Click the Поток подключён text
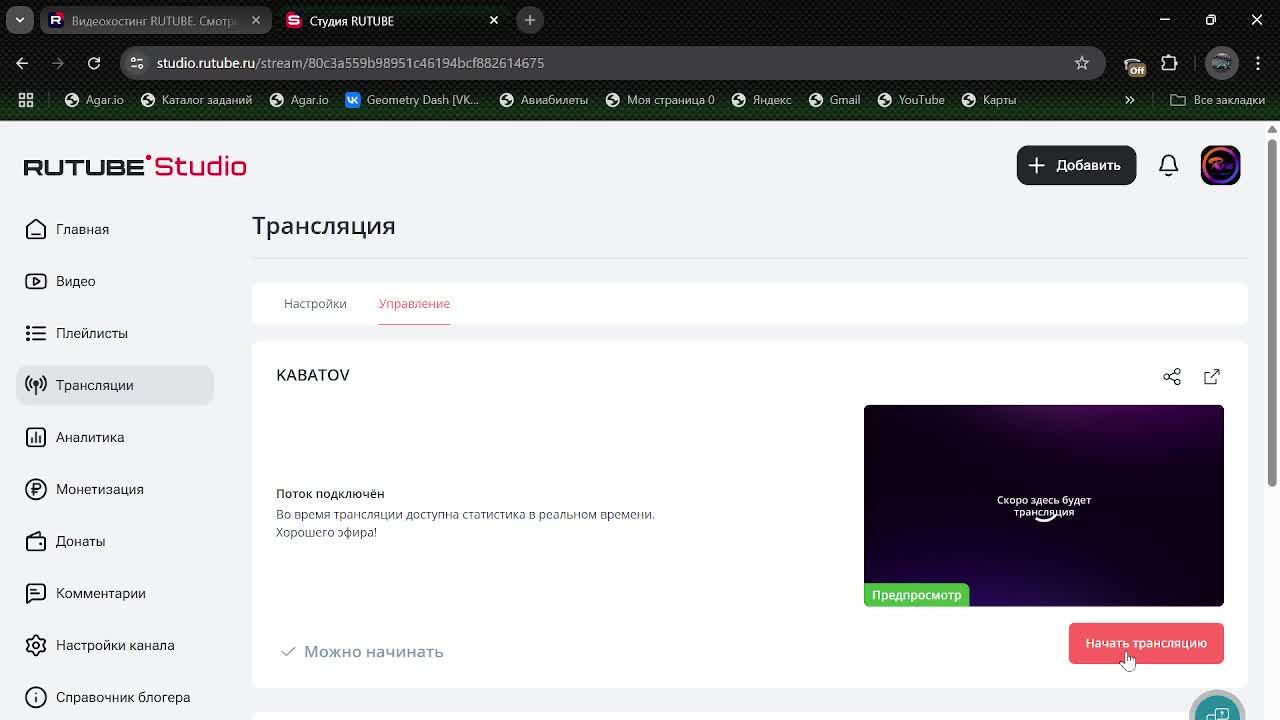The width and height of the screenshot is (1280, 720). [x=330, y=494]
